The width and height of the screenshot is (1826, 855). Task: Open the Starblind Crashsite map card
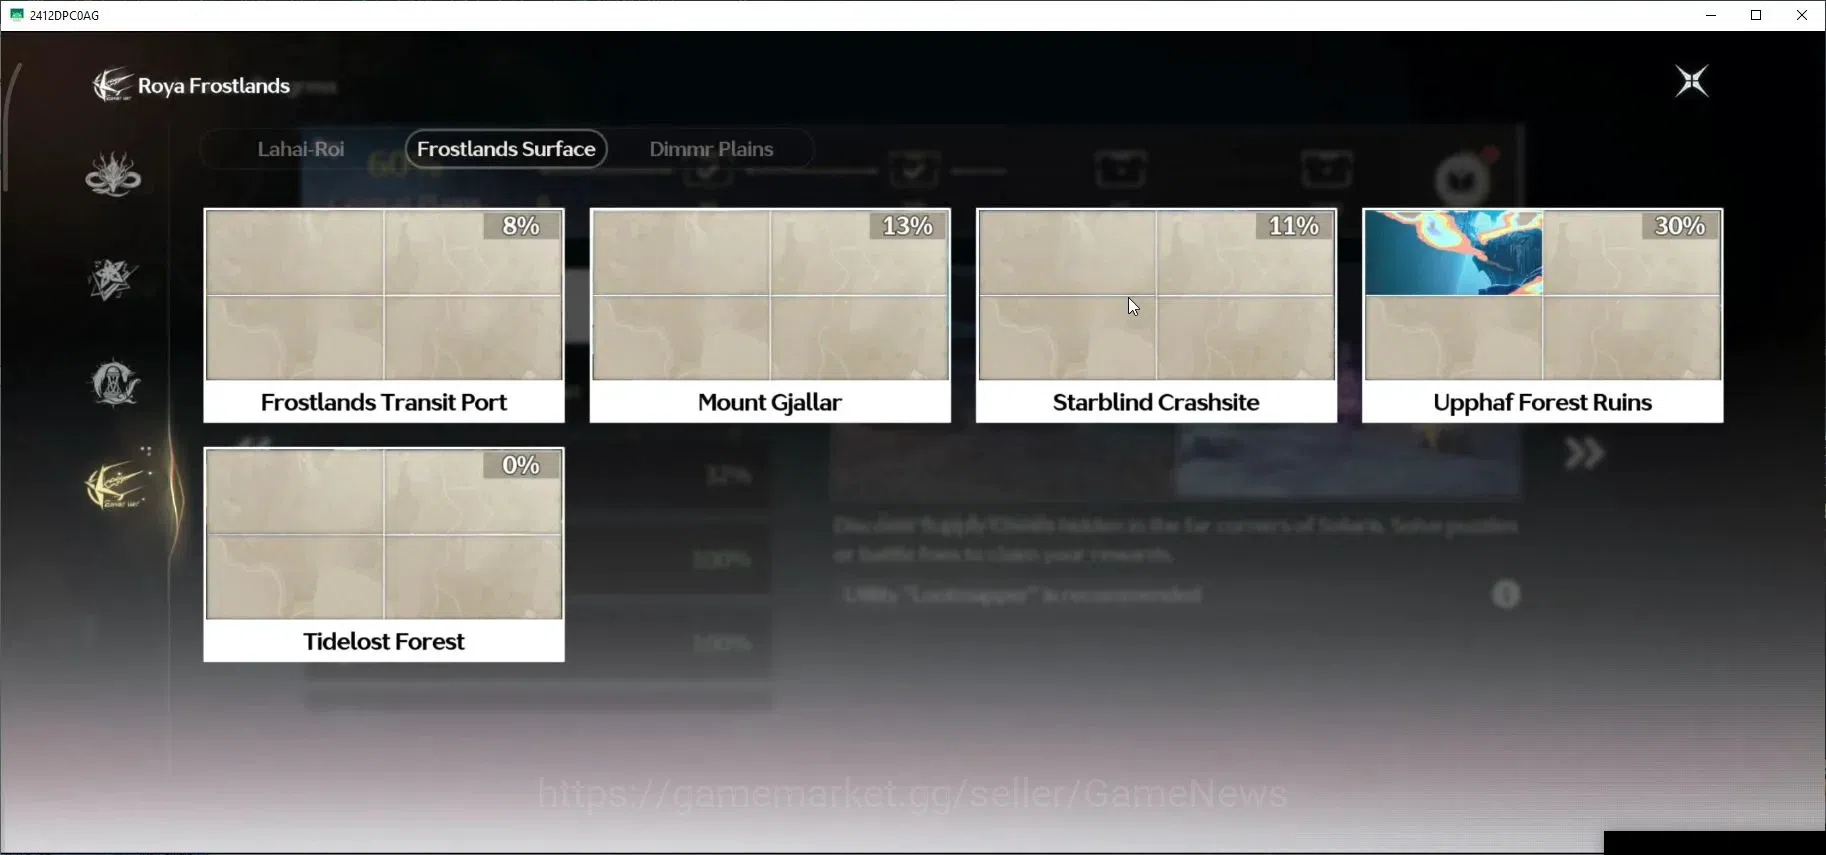pyautogui.click(x=1156, y=315)
